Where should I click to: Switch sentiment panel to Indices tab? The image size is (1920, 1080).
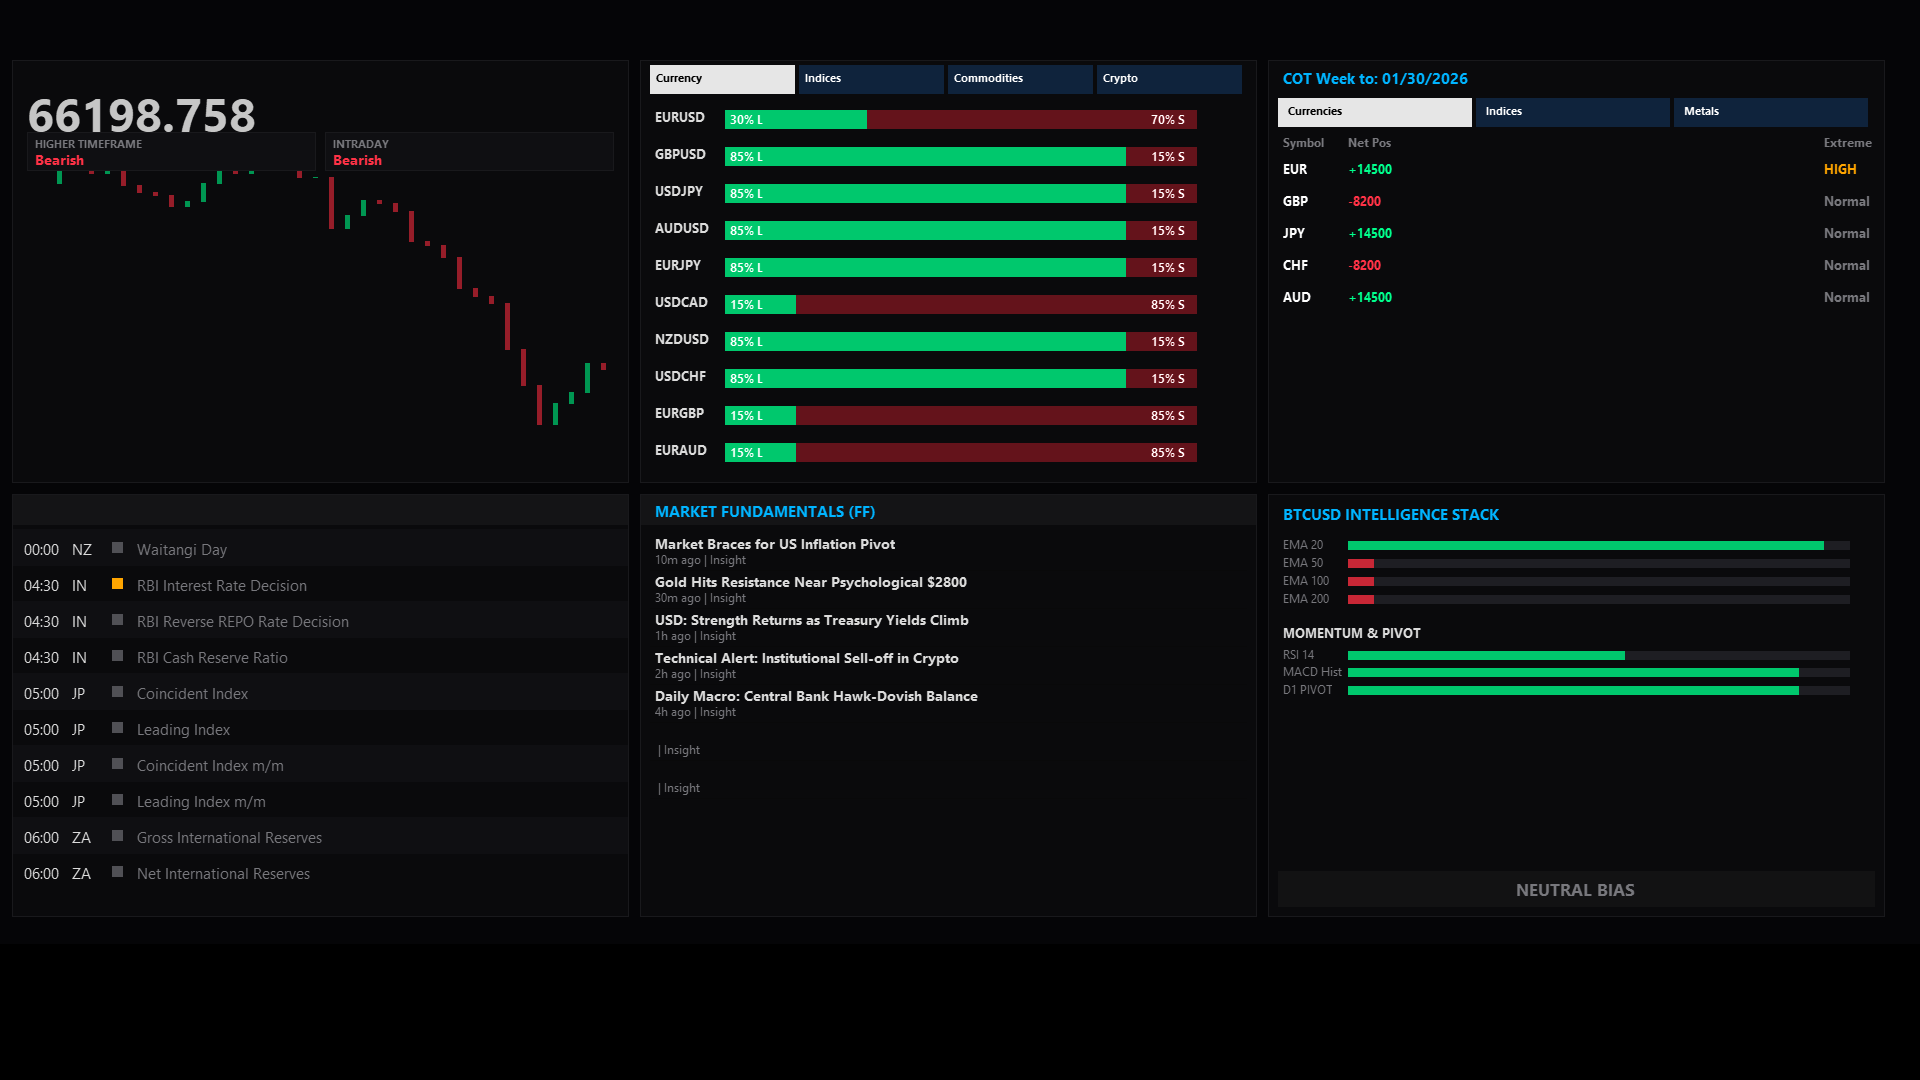(870, 79)
